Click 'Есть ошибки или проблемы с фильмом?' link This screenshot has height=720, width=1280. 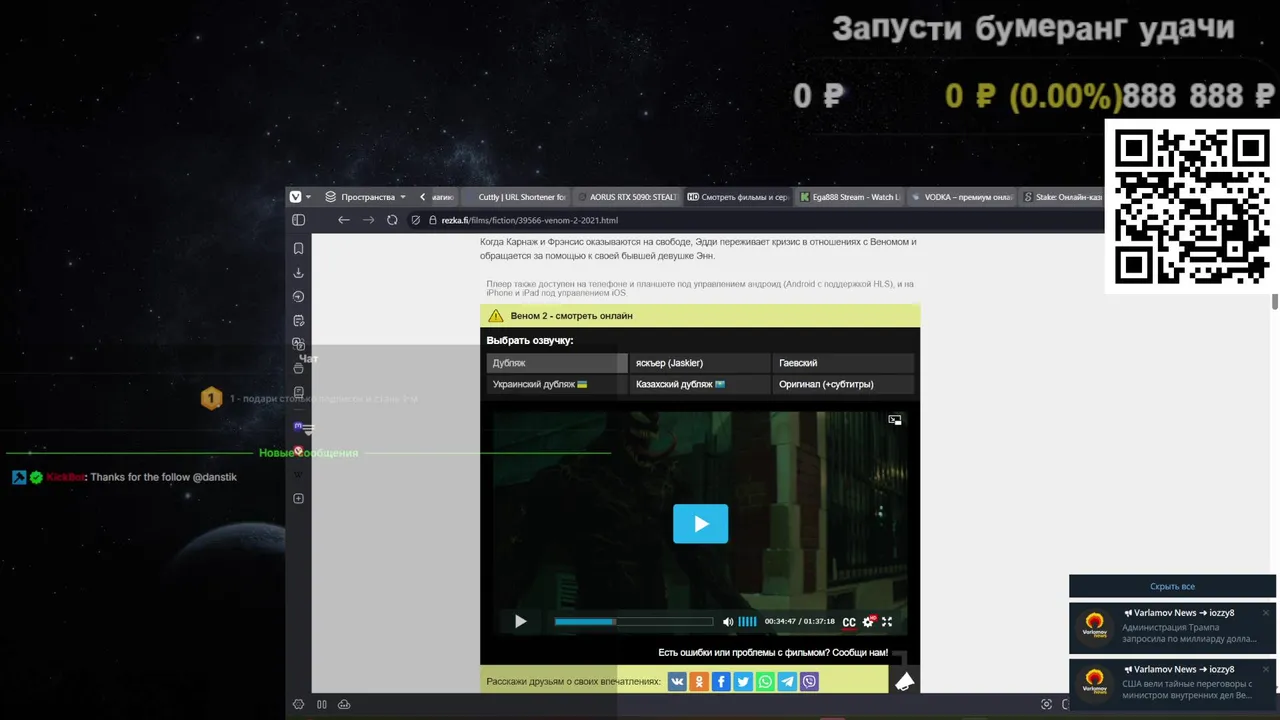point(773,652)
